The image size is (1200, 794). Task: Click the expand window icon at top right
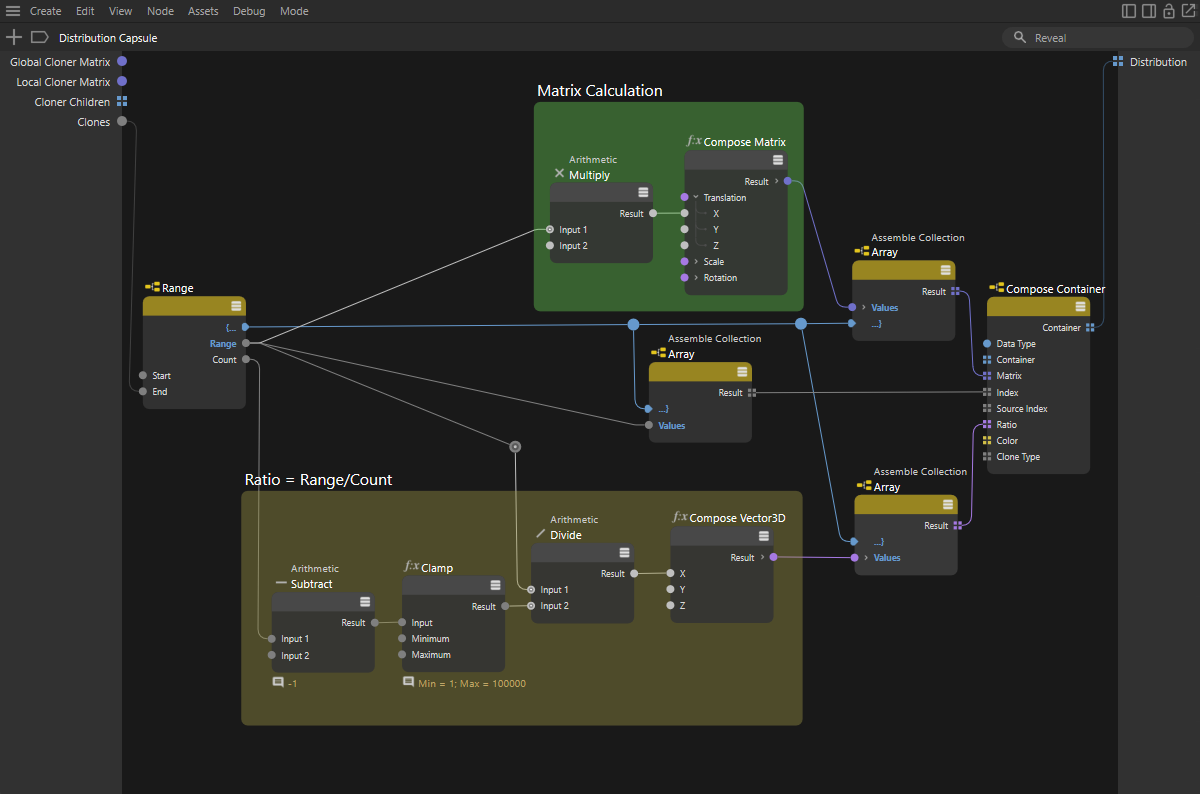point(1188,11)
